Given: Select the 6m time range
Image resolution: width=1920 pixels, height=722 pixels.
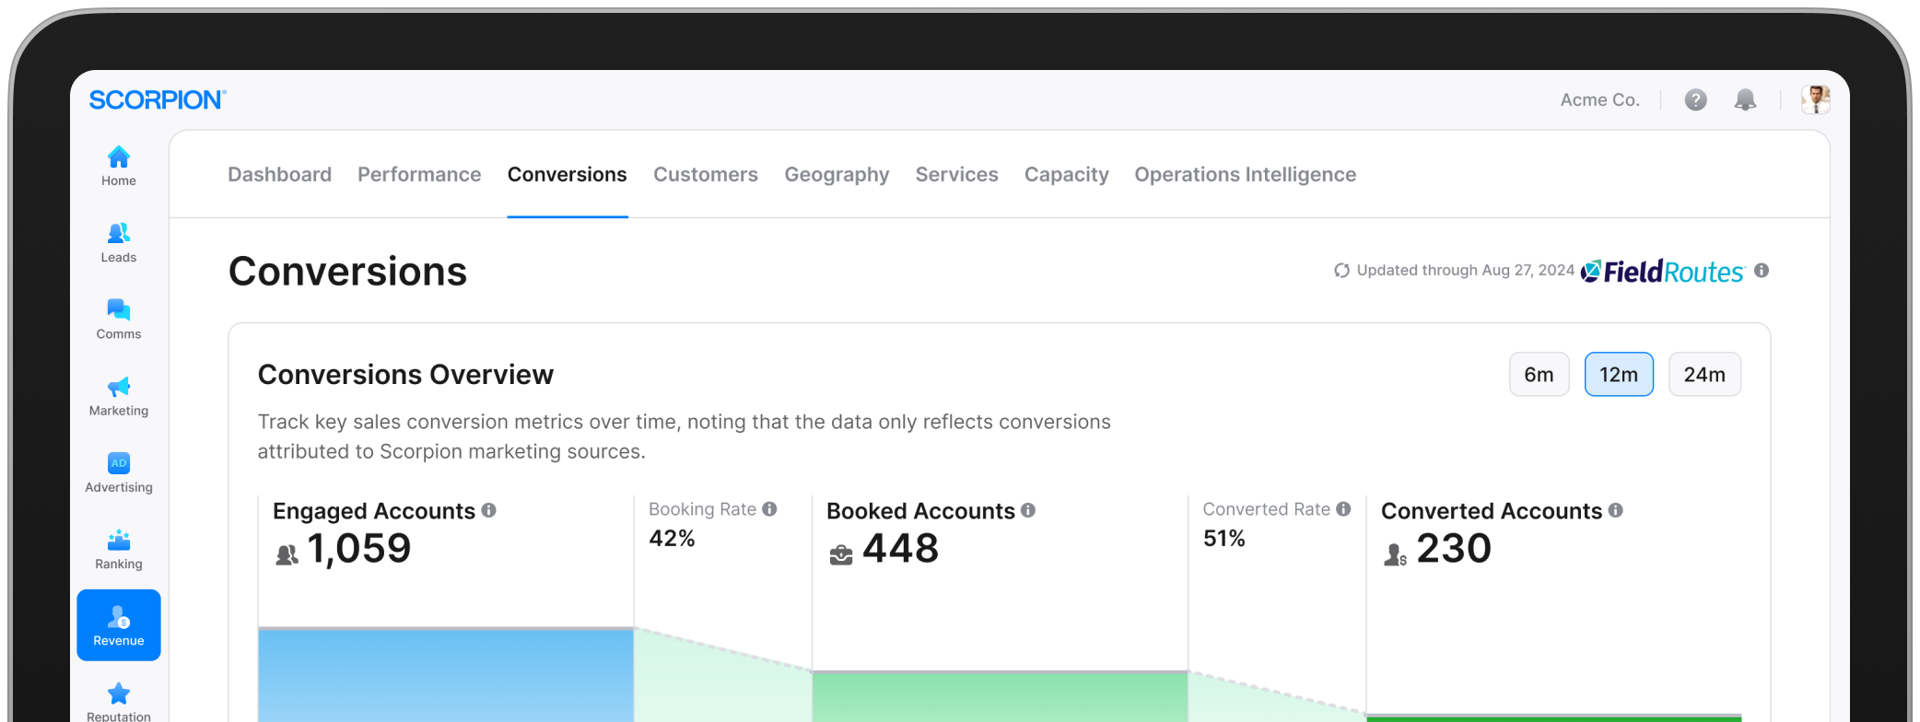Looking at the screenshot, I should (x=1538, y=375).
